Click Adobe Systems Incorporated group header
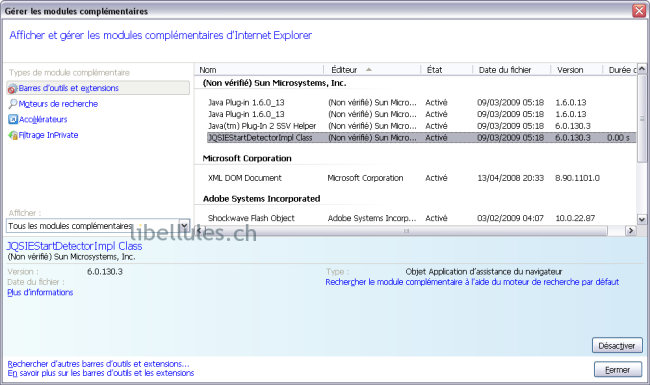The height and width of the screenshot is (385, 650). (262, 199)
